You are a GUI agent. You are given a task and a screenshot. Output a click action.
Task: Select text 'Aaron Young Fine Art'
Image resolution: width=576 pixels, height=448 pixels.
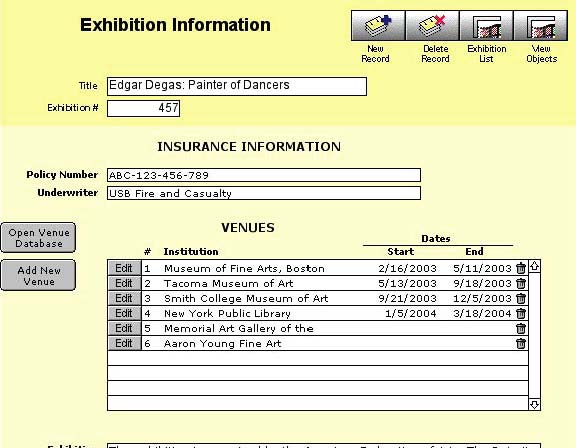pyautogui.click(x=223, y=344)
